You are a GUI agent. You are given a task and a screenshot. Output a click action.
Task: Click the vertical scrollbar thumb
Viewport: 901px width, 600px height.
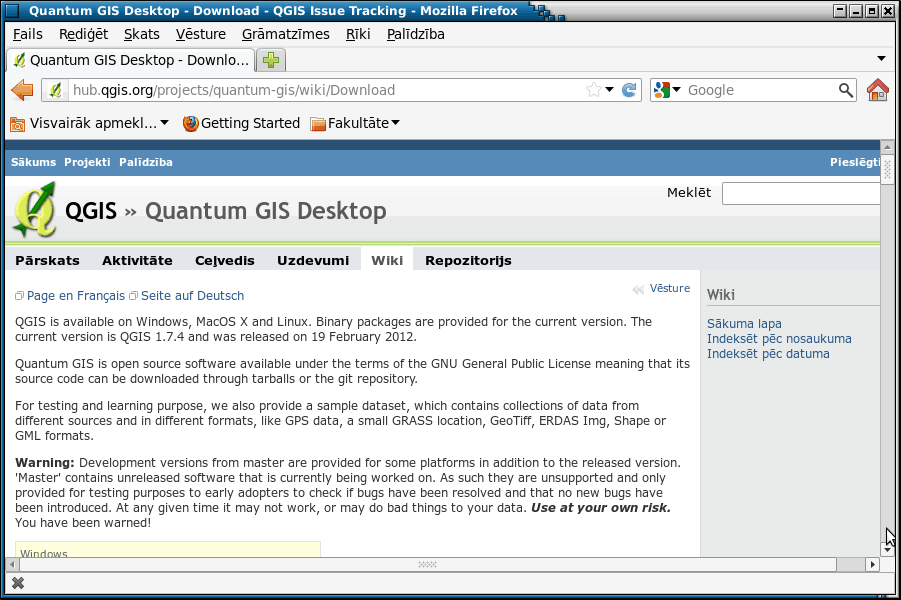[887, 169]
